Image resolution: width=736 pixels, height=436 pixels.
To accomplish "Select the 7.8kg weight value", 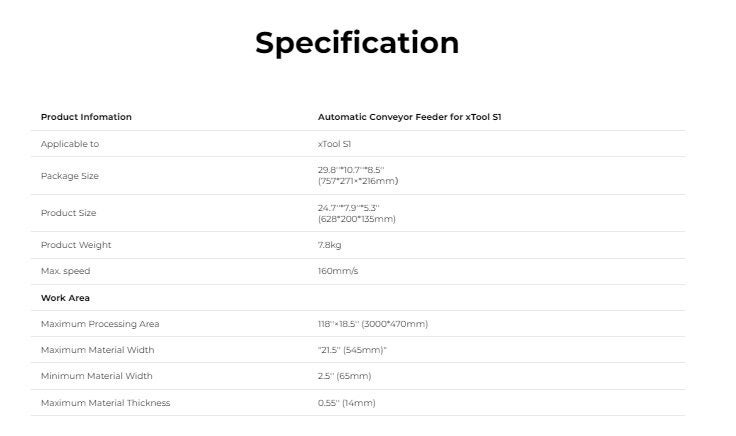I will (x=330, y=245).
